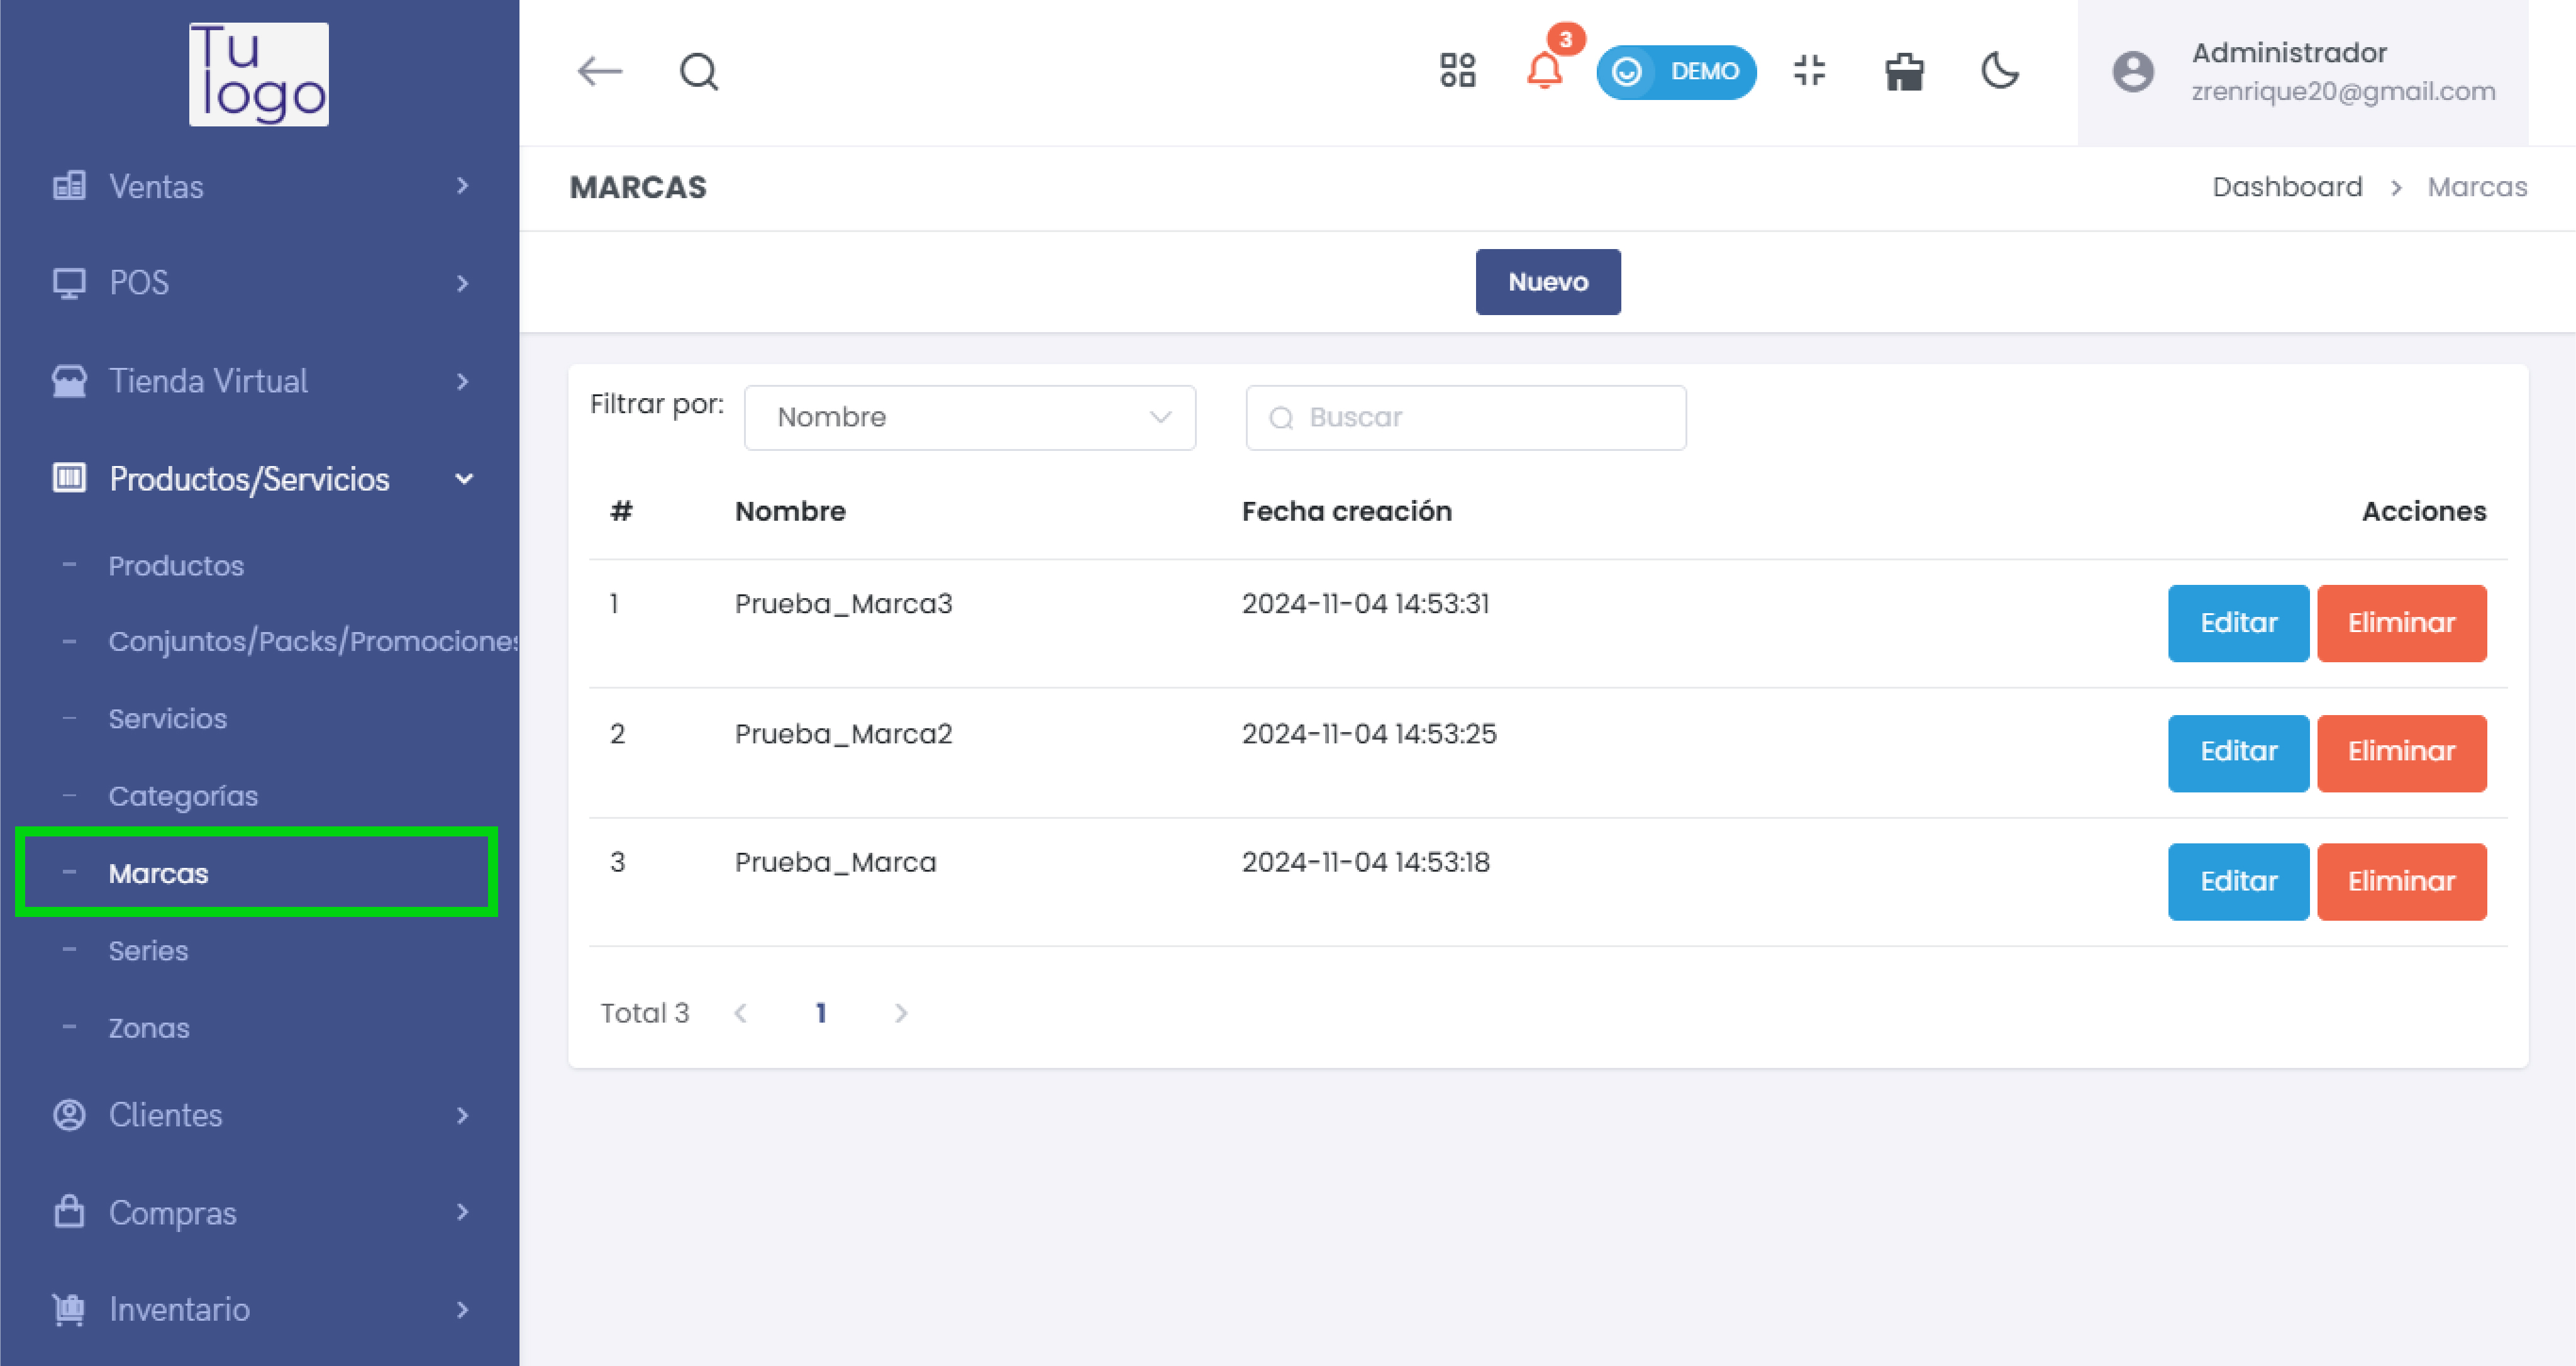Click the Nombre column header
2576x1366 pixels.
coord(790,511)
